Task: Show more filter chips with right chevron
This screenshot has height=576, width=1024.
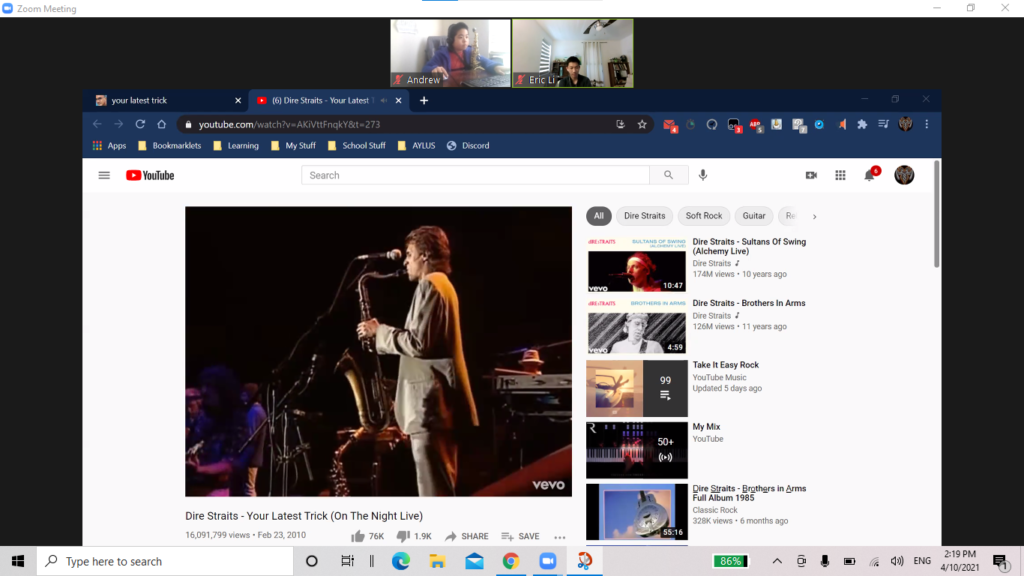Action: [x=814, y=216]
